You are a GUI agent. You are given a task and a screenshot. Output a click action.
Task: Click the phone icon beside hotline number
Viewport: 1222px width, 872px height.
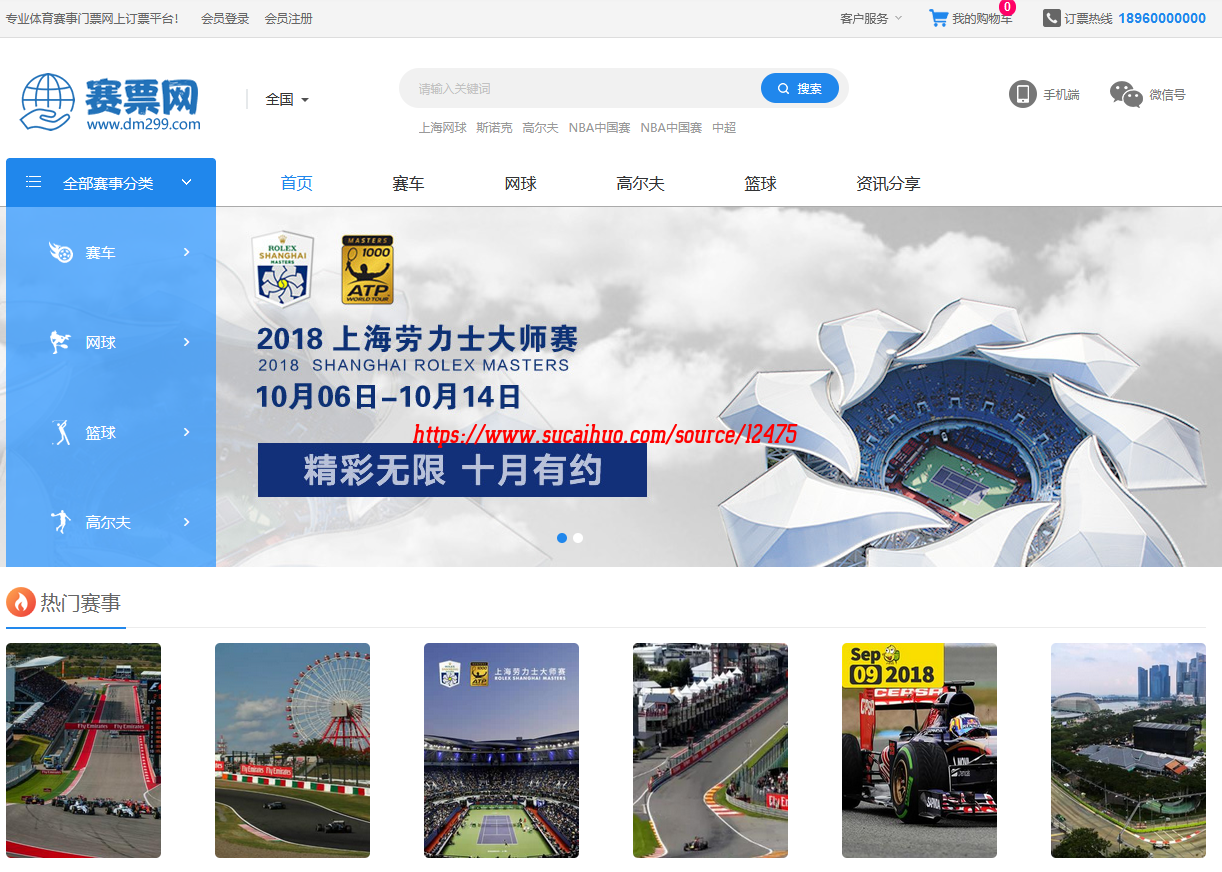point(1051,18)
